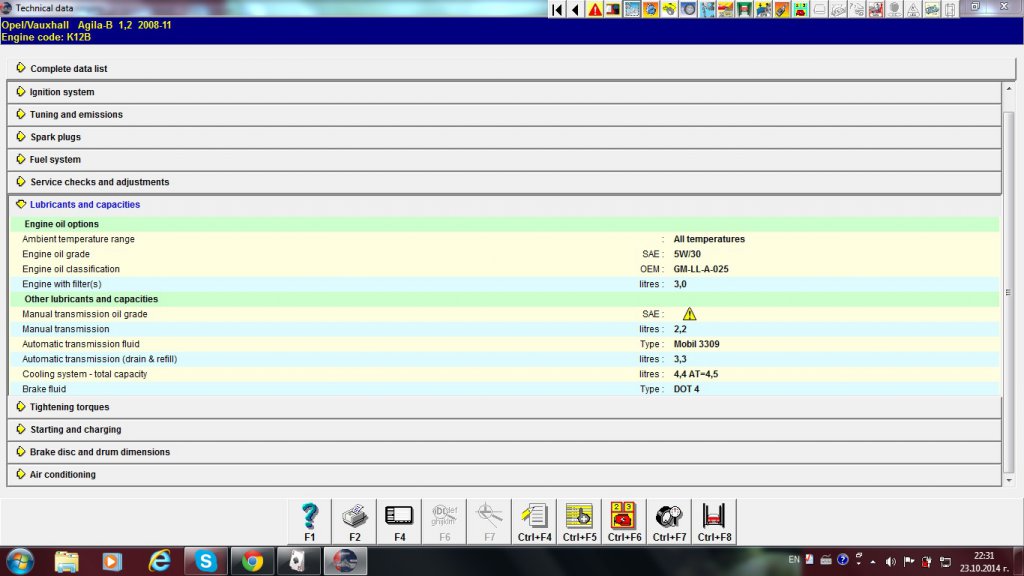The width and height of the screenshot is (1024, 576).
Task: Click the Windows Start button
Action: tap(20, 561)
